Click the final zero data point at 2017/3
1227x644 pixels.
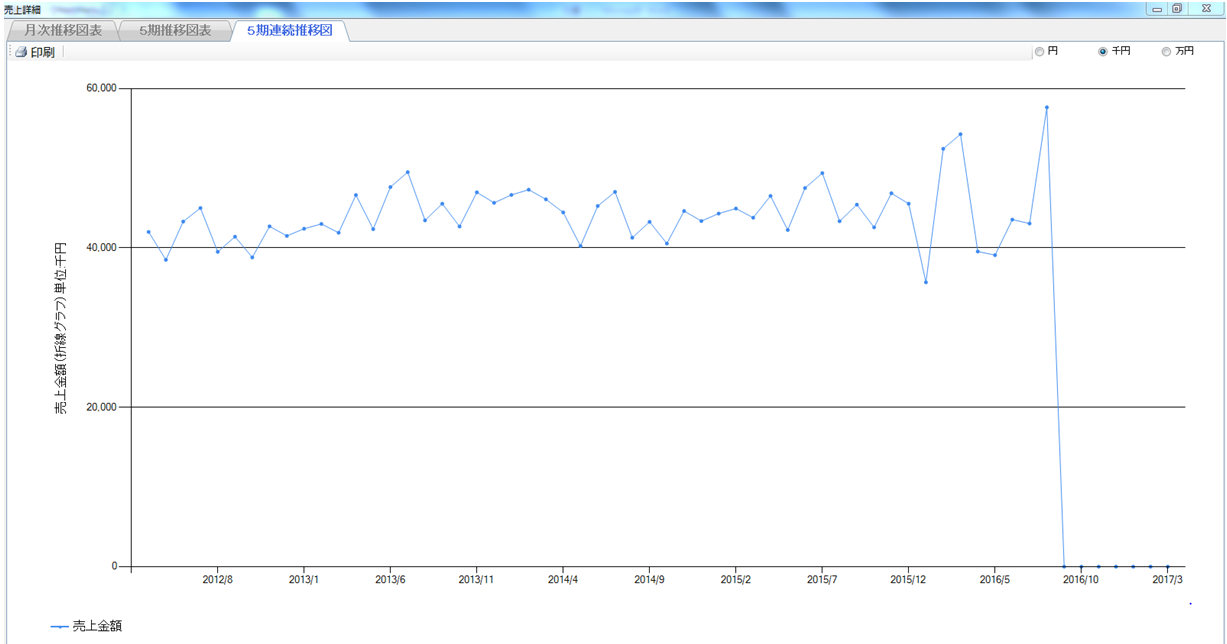click(1167, 566)
